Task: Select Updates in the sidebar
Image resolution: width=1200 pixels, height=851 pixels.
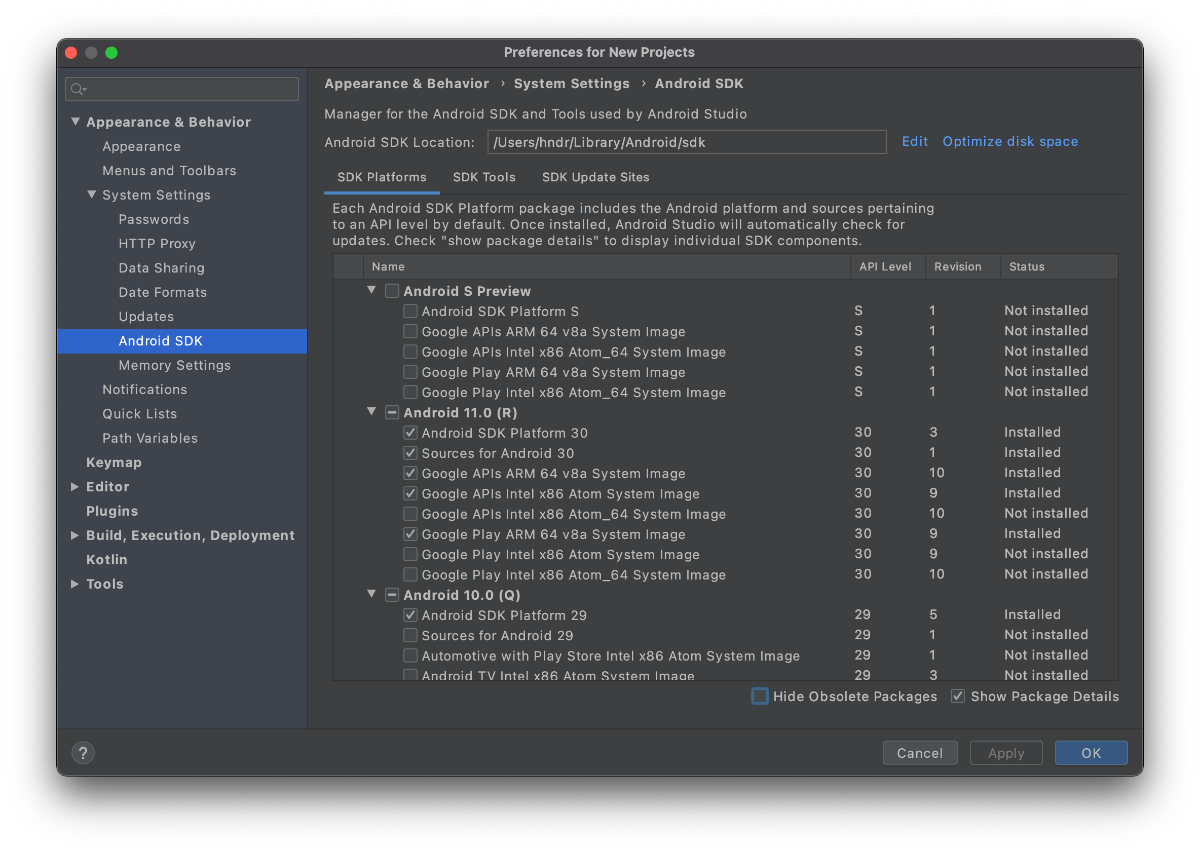Action: (146, 316)
